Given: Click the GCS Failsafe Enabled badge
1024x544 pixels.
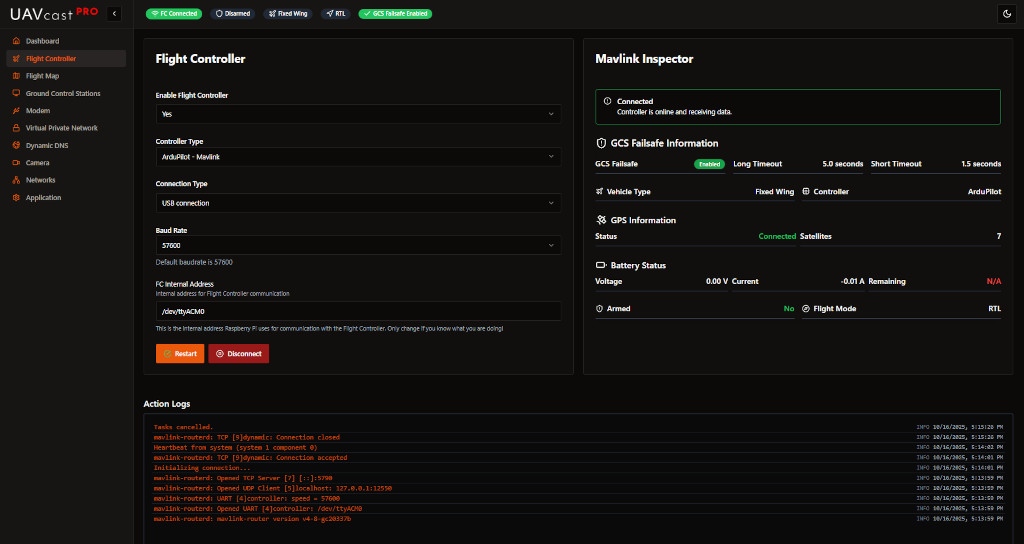Looking at the screenshot, I should (x=395, y=14).
